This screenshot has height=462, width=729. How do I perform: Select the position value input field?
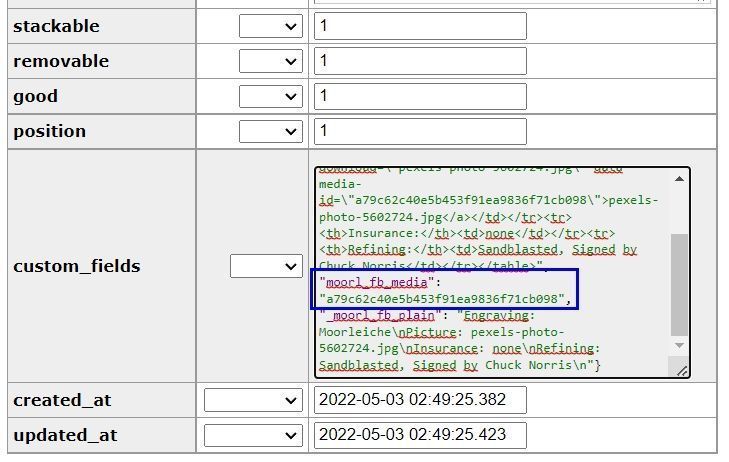tap(420, 131)
